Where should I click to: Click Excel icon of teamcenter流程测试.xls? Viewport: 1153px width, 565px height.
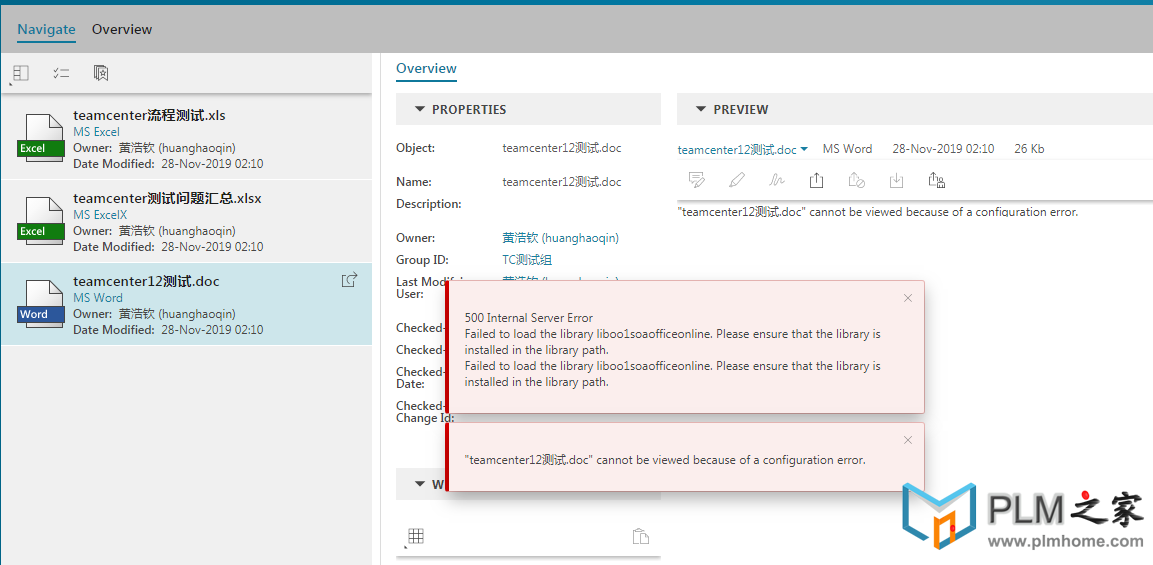[41, 138]
